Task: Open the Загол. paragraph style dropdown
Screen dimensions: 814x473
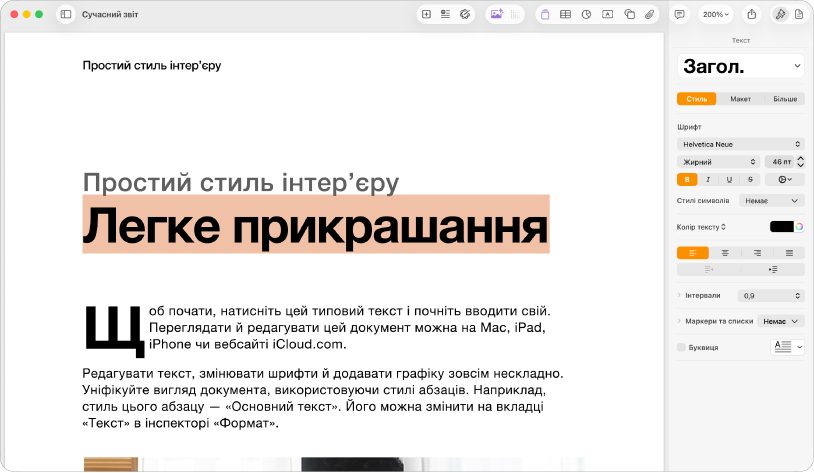Action: (x=741, y=66)
